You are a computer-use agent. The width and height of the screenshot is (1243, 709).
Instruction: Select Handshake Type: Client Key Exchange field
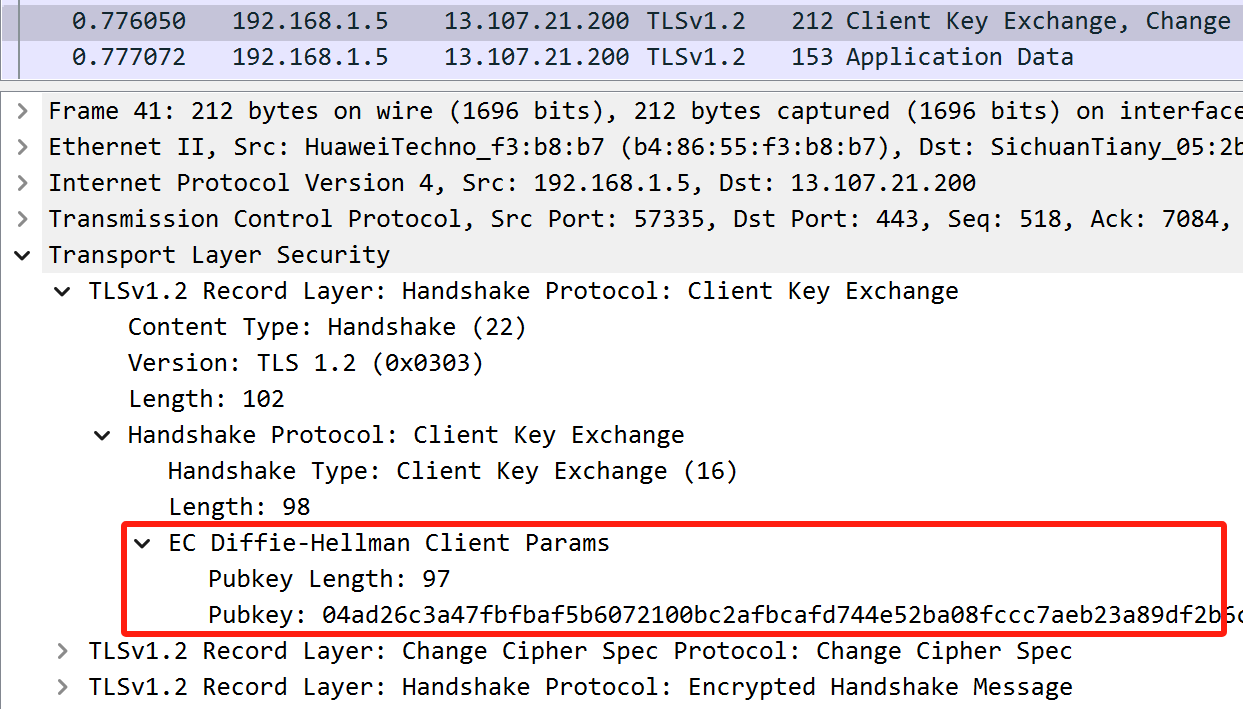click(x=452, y=471)
